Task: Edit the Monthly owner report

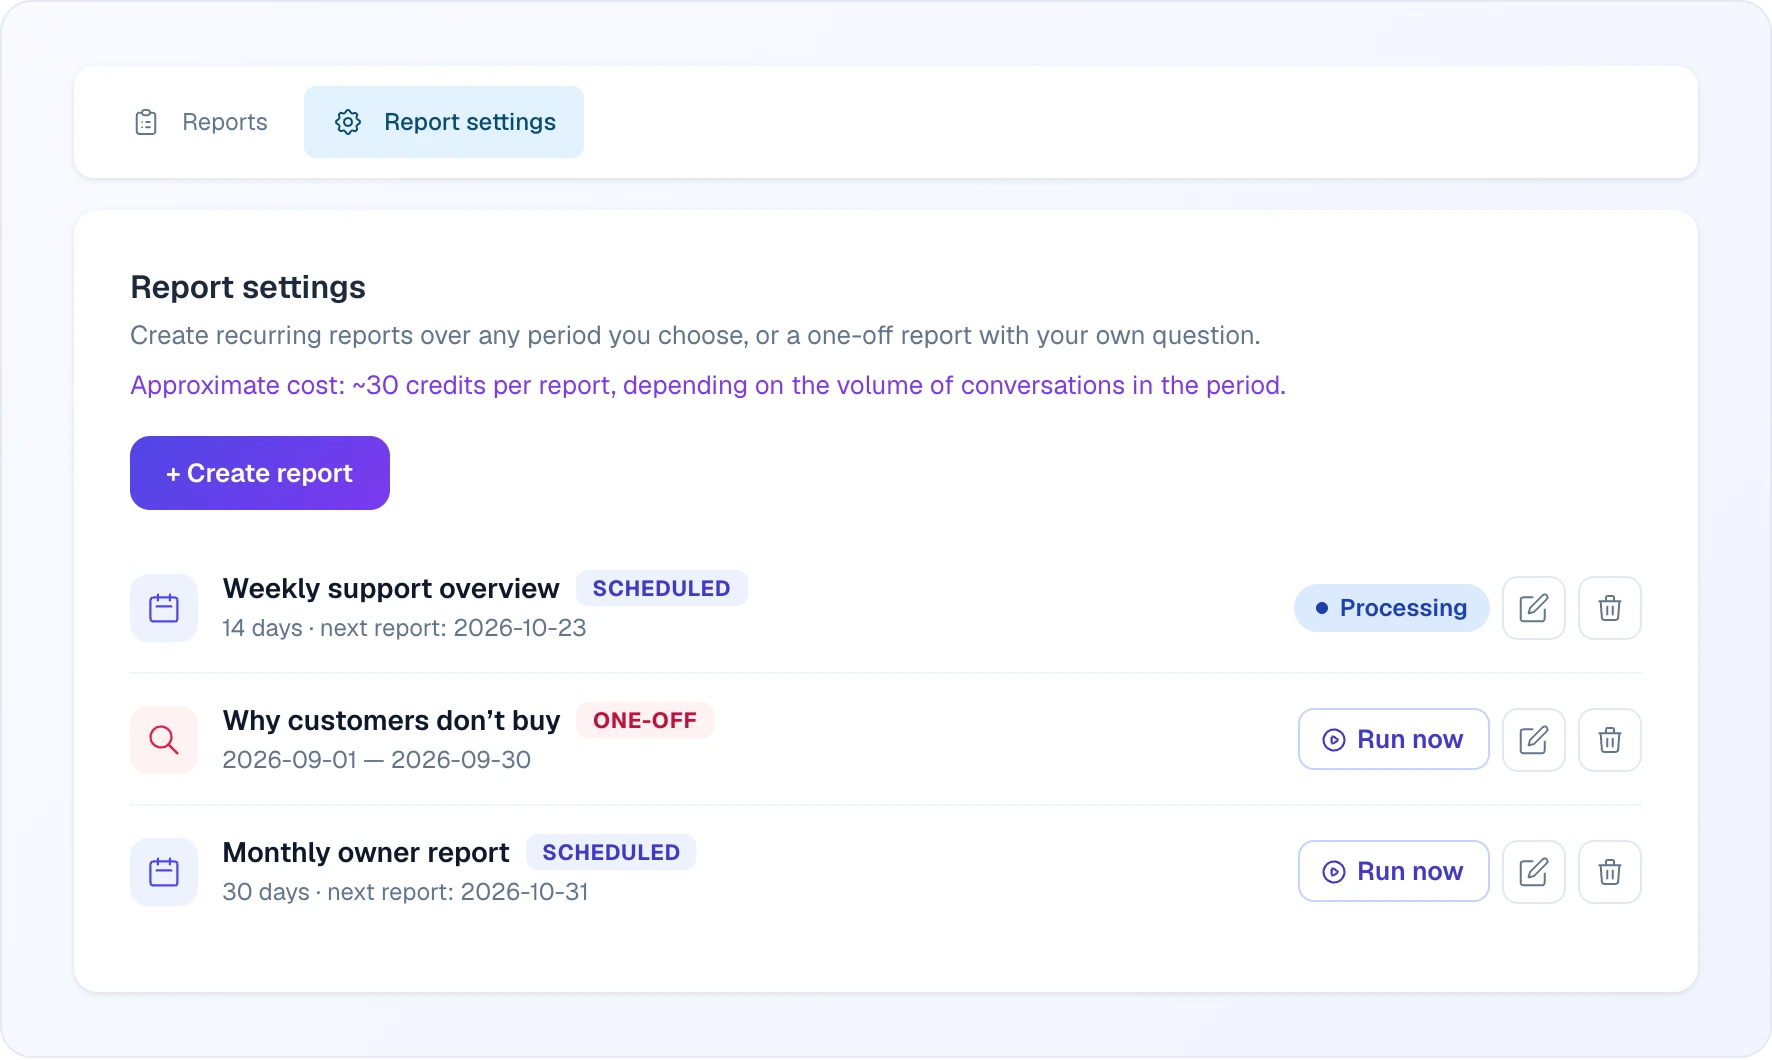Action: click(x=1534, y=872)
